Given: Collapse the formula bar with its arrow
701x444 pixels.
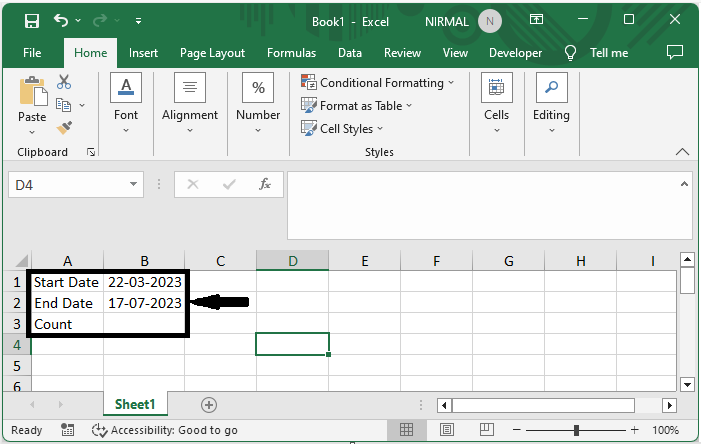Looking at the screenshot, I should [684, 184].
